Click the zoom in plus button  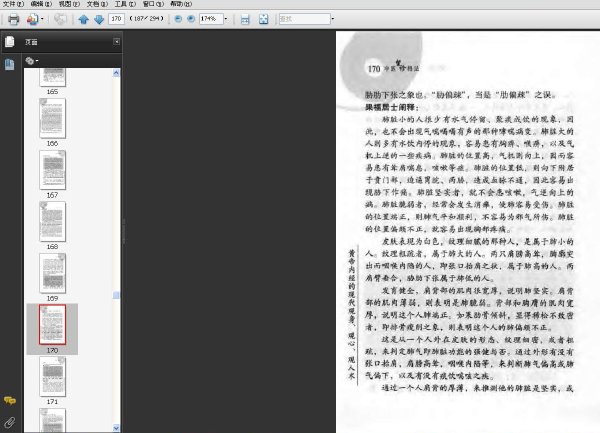(191, 18)
